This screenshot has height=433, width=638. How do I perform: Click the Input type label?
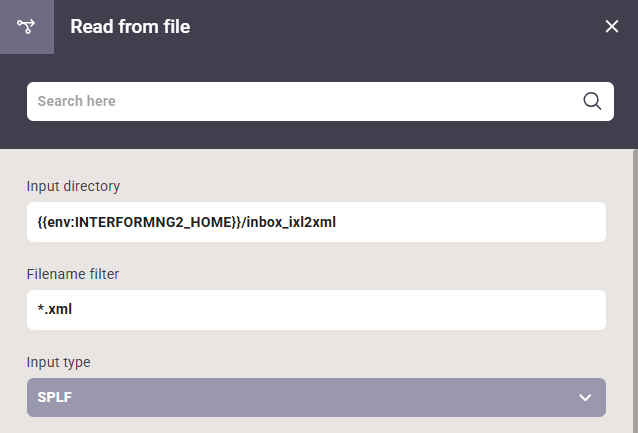59,362
